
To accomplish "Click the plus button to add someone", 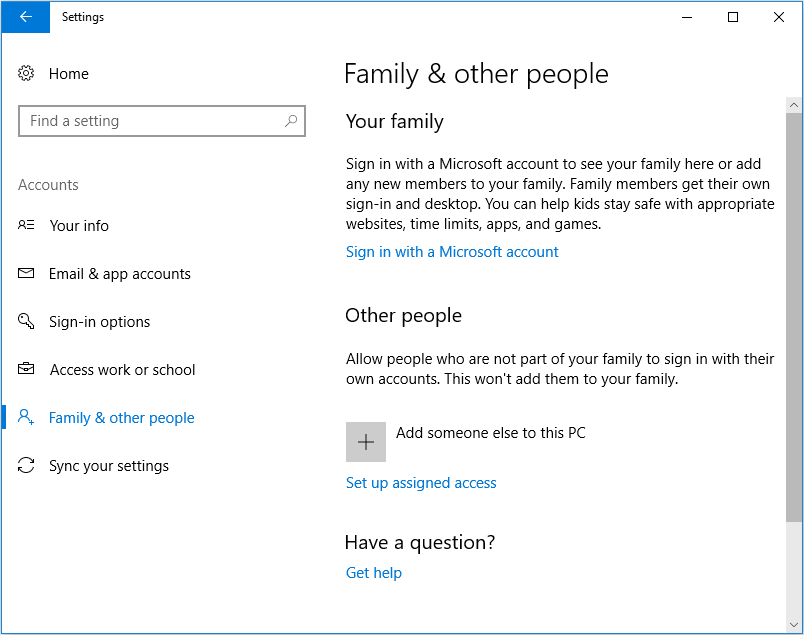I will pos(366,442).
